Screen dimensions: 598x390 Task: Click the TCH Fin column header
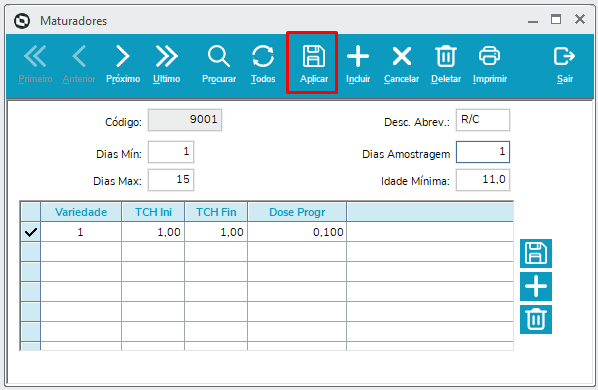216,212
